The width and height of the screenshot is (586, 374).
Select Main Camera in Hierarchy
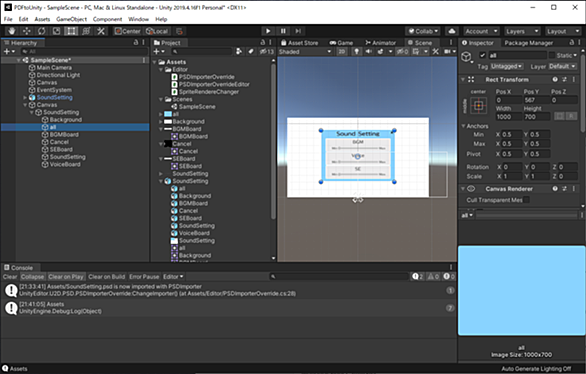point(54,68)
